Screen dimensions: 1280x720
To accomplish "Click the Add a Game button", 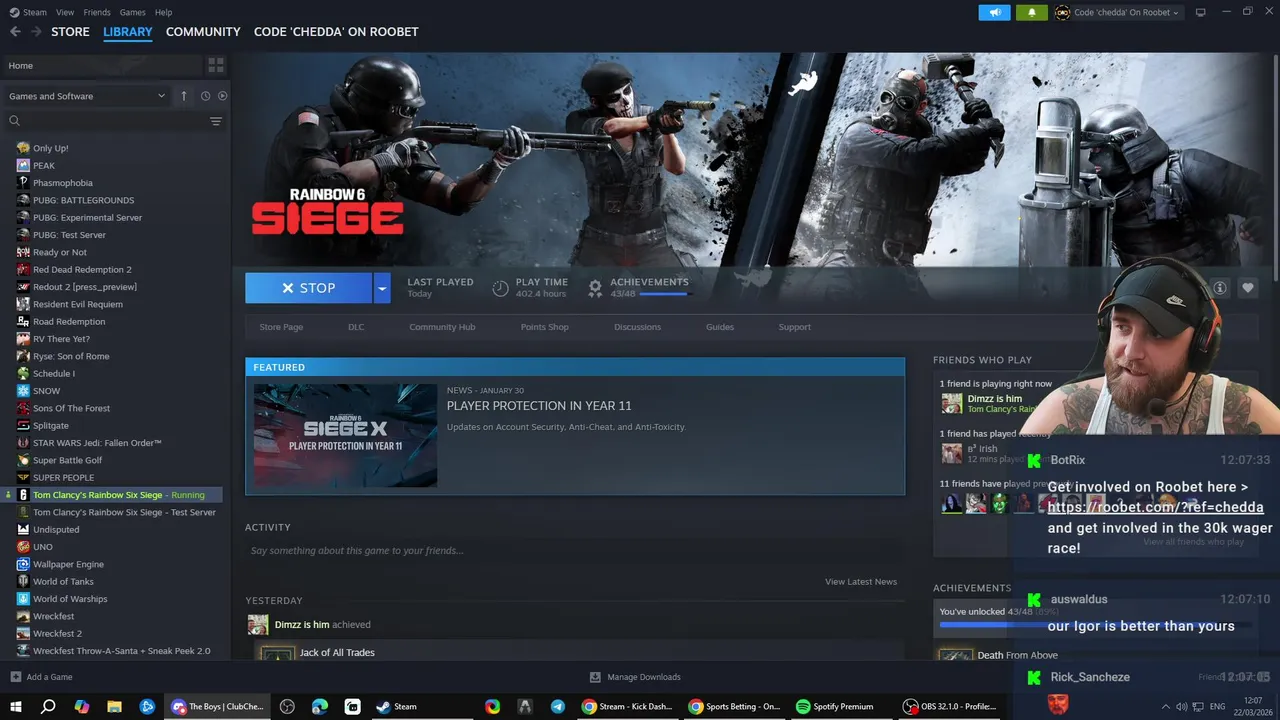I will (42, 677).
